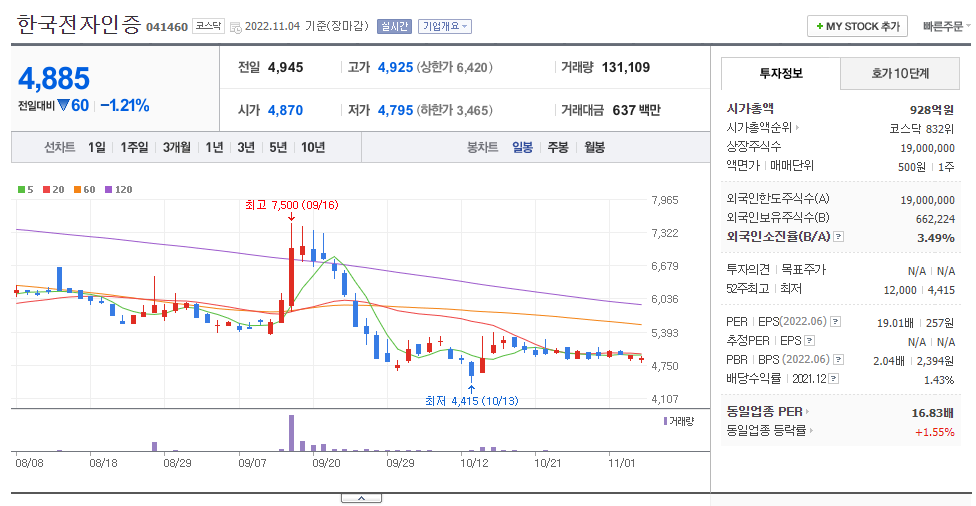Click the green 5-day moving average legend
This screenshot has height=506, width=976.
tap(26, 189)
